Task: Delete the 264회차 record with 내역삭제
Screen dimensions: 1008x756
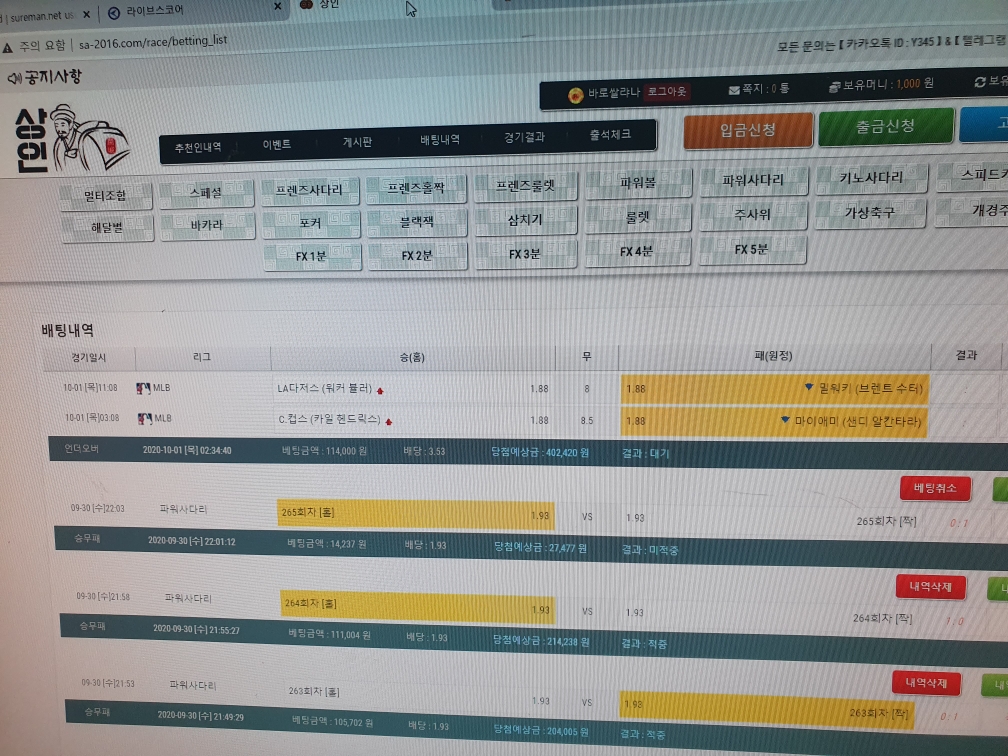Action: pos(930,586)
